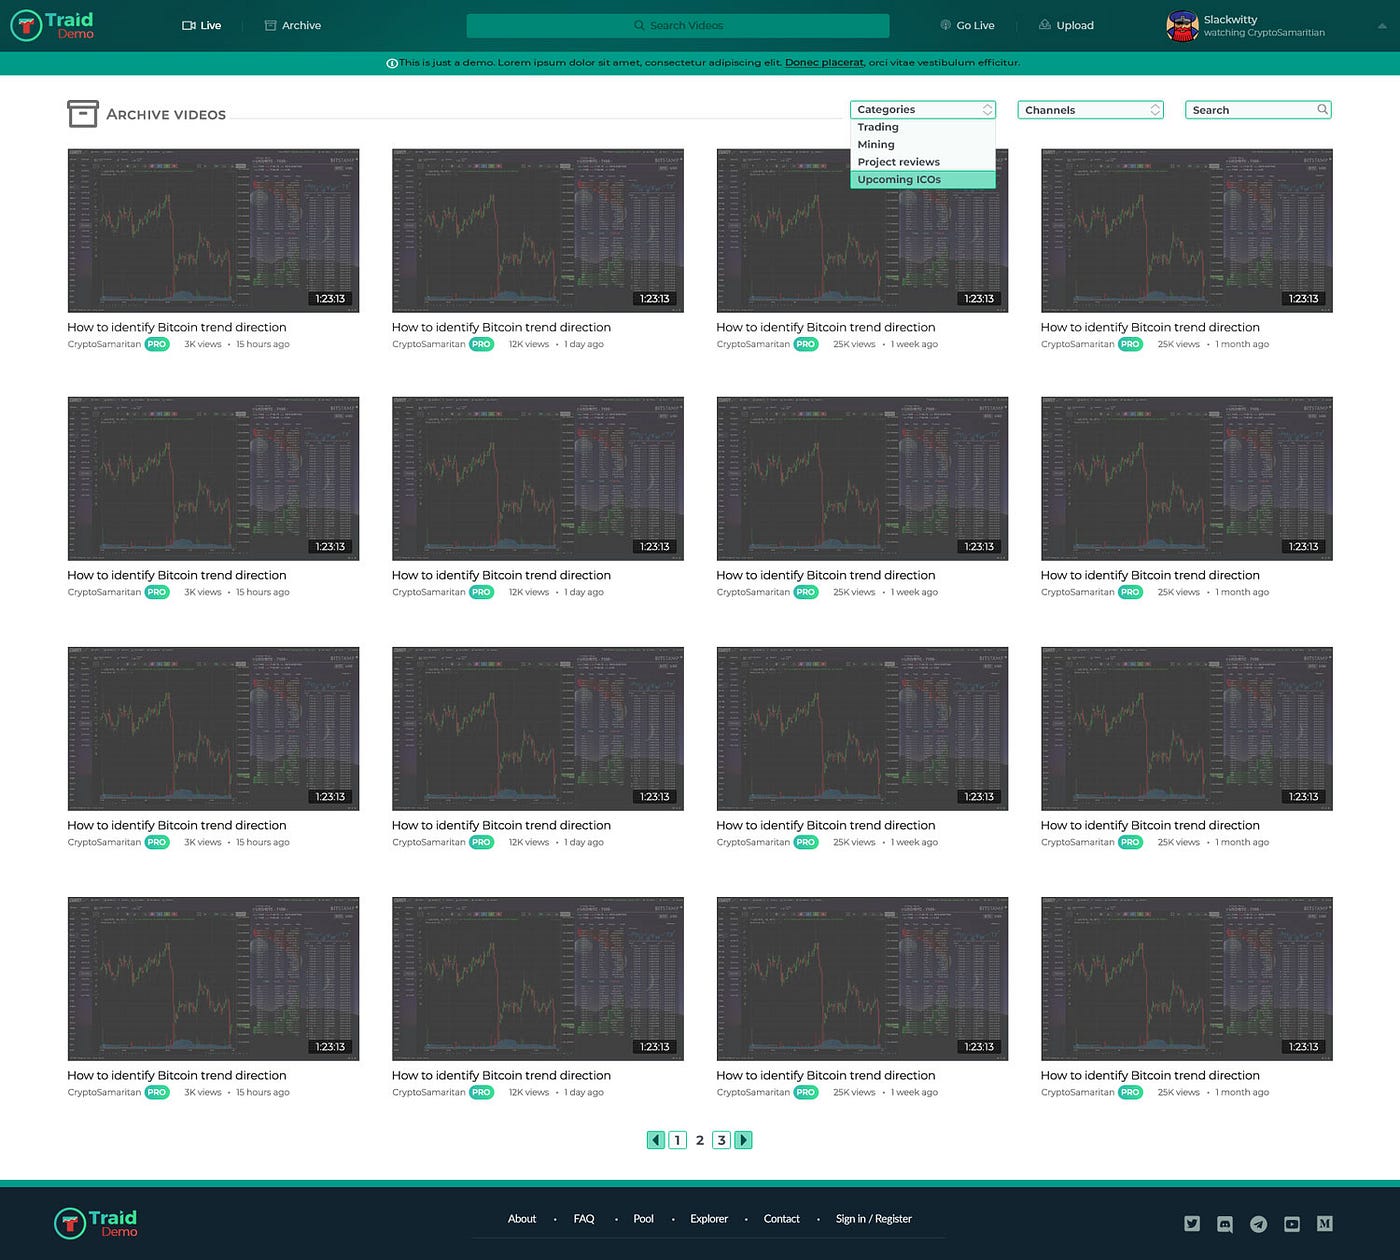1400x1260 pixels.
Task: Click the magnifier in the archive Search field
Action: (1322, 109)
